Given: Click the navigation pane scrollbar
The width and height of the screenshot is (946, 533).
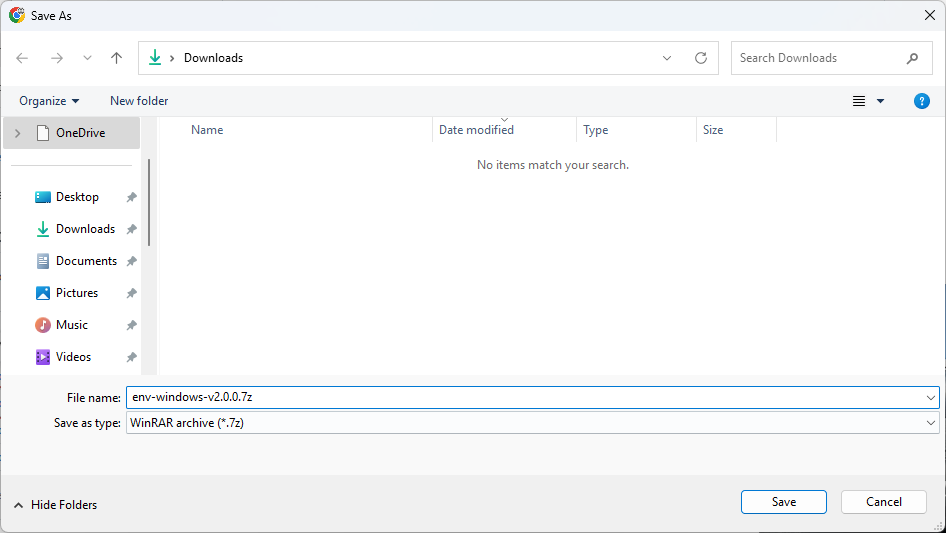Looking at the screenshot, I should (x=149, y=200).
